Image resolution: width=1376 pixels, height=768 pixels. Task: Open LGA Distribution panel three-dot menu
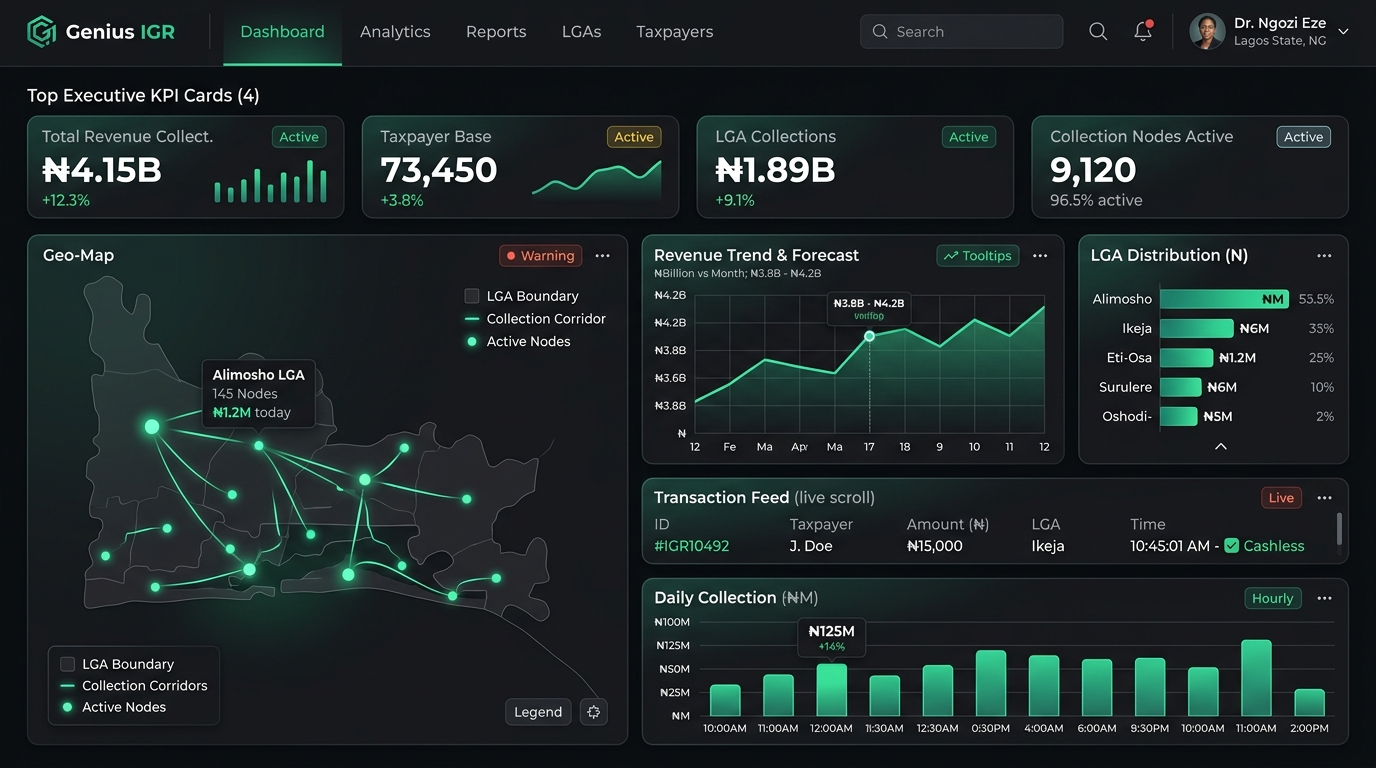point(1324,256)
